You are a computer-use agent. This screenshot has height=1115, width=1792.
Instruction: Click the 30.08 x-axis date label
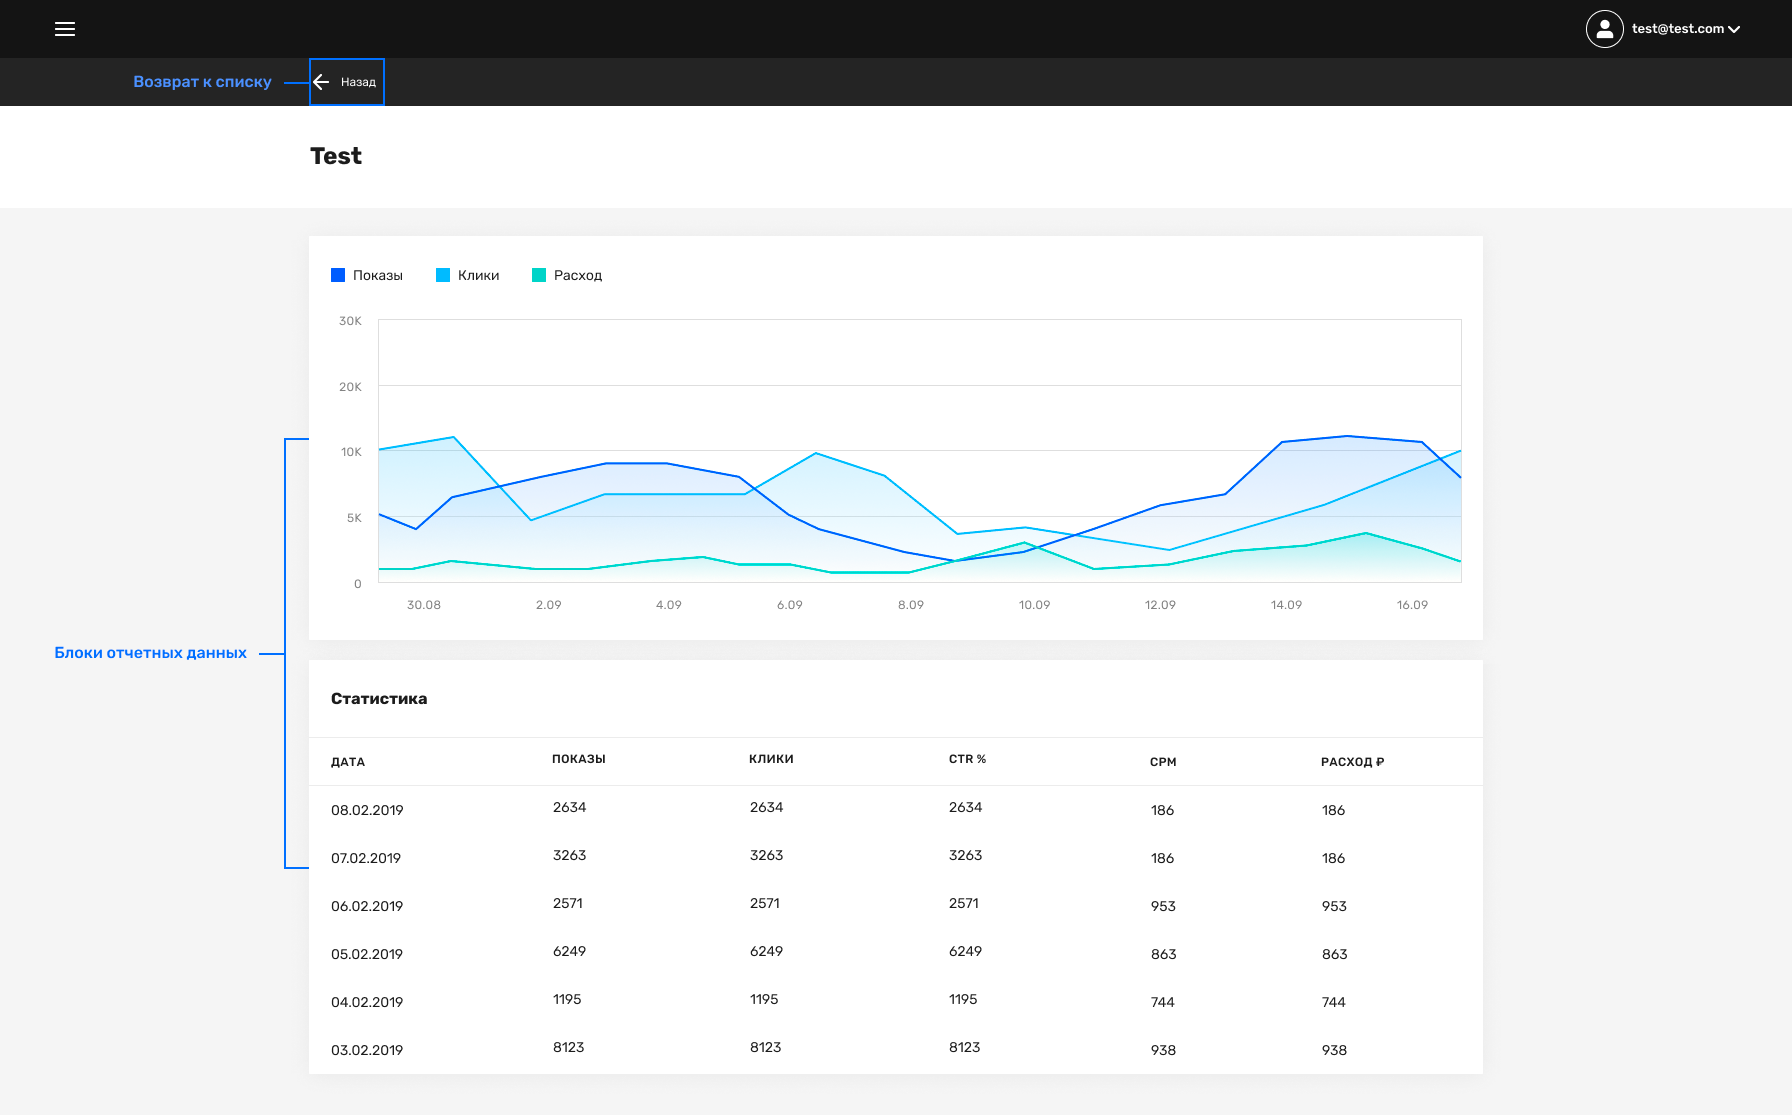click(x=424, y=605)
